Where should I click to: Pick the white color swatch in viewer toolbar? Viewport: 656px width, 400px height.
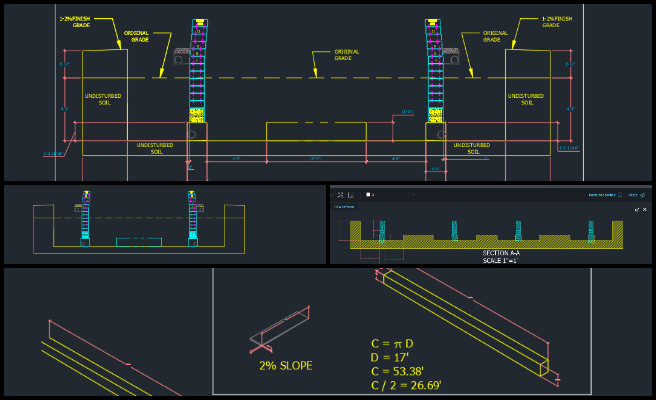[x=368, y=195]
